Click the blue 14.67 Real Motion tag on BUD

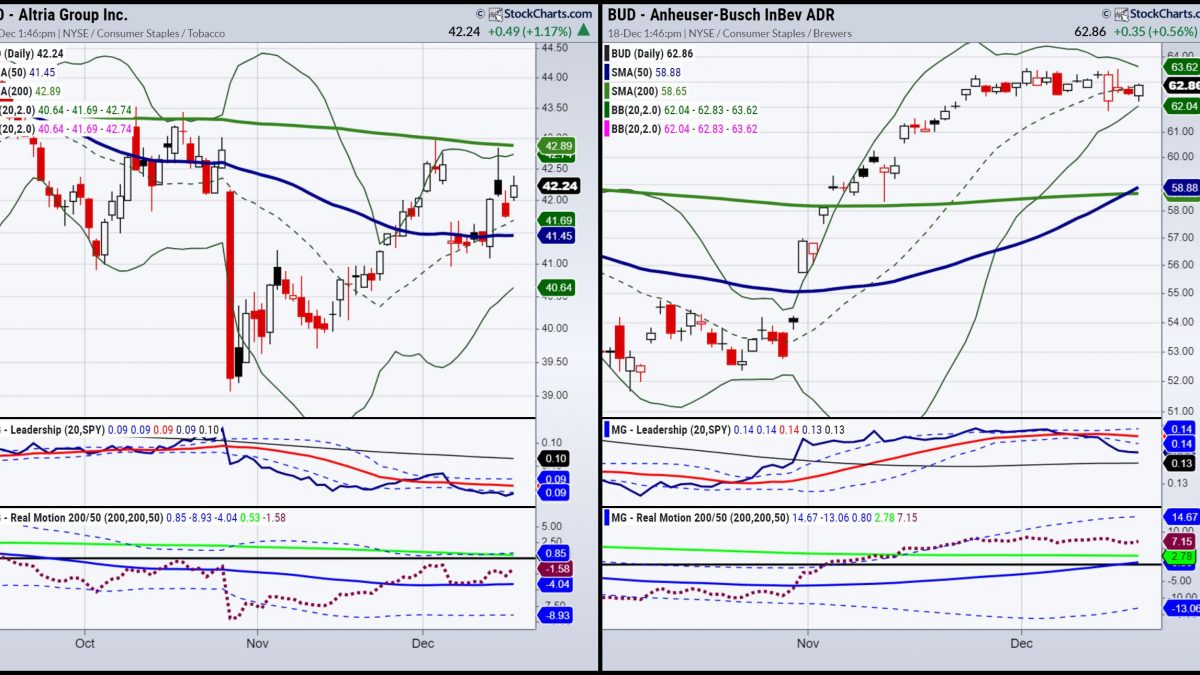click(1182, 517)
